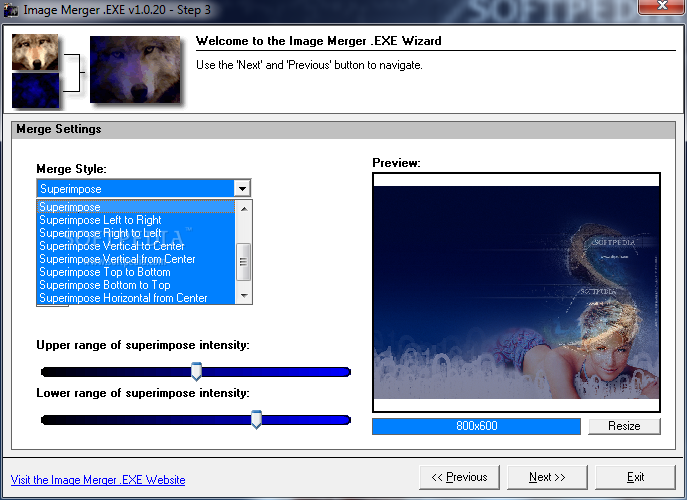Click the lower range intensity slider handle
The image size is (687, 500).
coord(256,419)
